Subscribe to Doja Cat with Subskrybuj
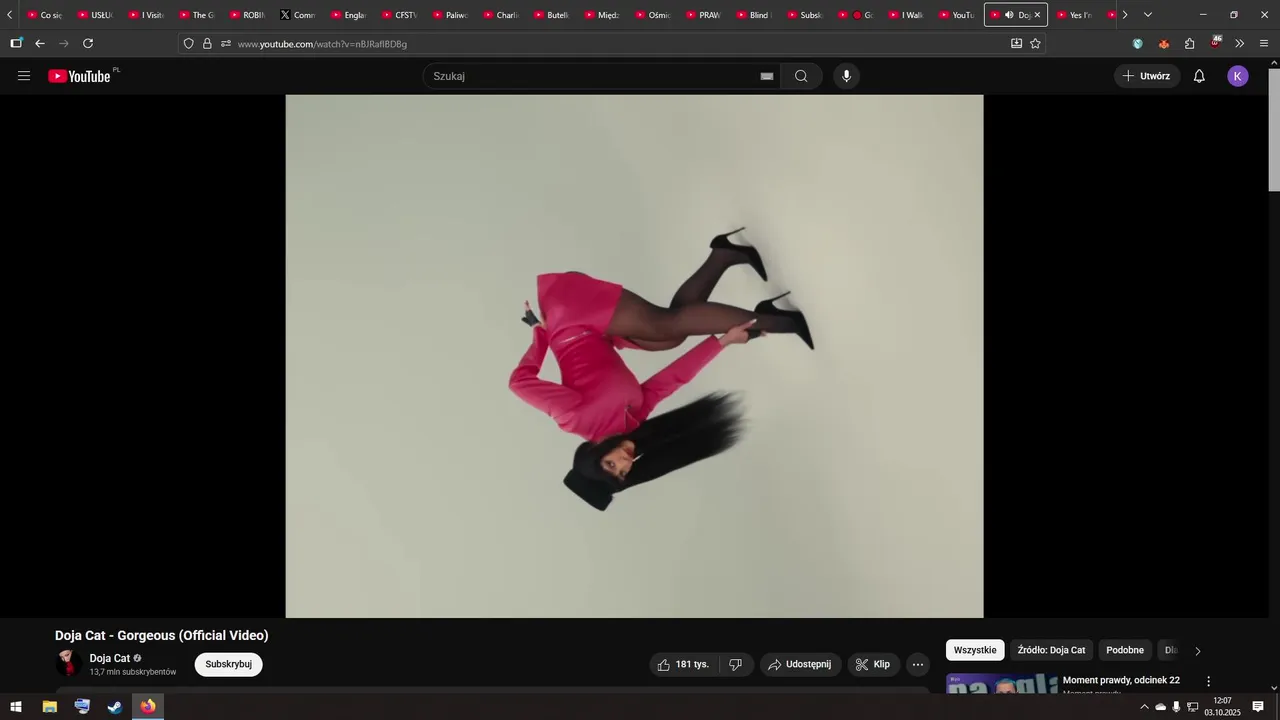Screen dimensions: 1280x720 tap(228, 664)
